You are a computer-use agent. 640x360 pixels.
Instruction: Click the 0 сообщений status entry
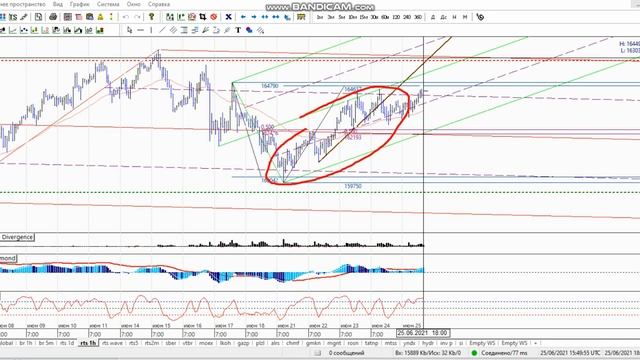pyautogui.click(x=347, y=353)
